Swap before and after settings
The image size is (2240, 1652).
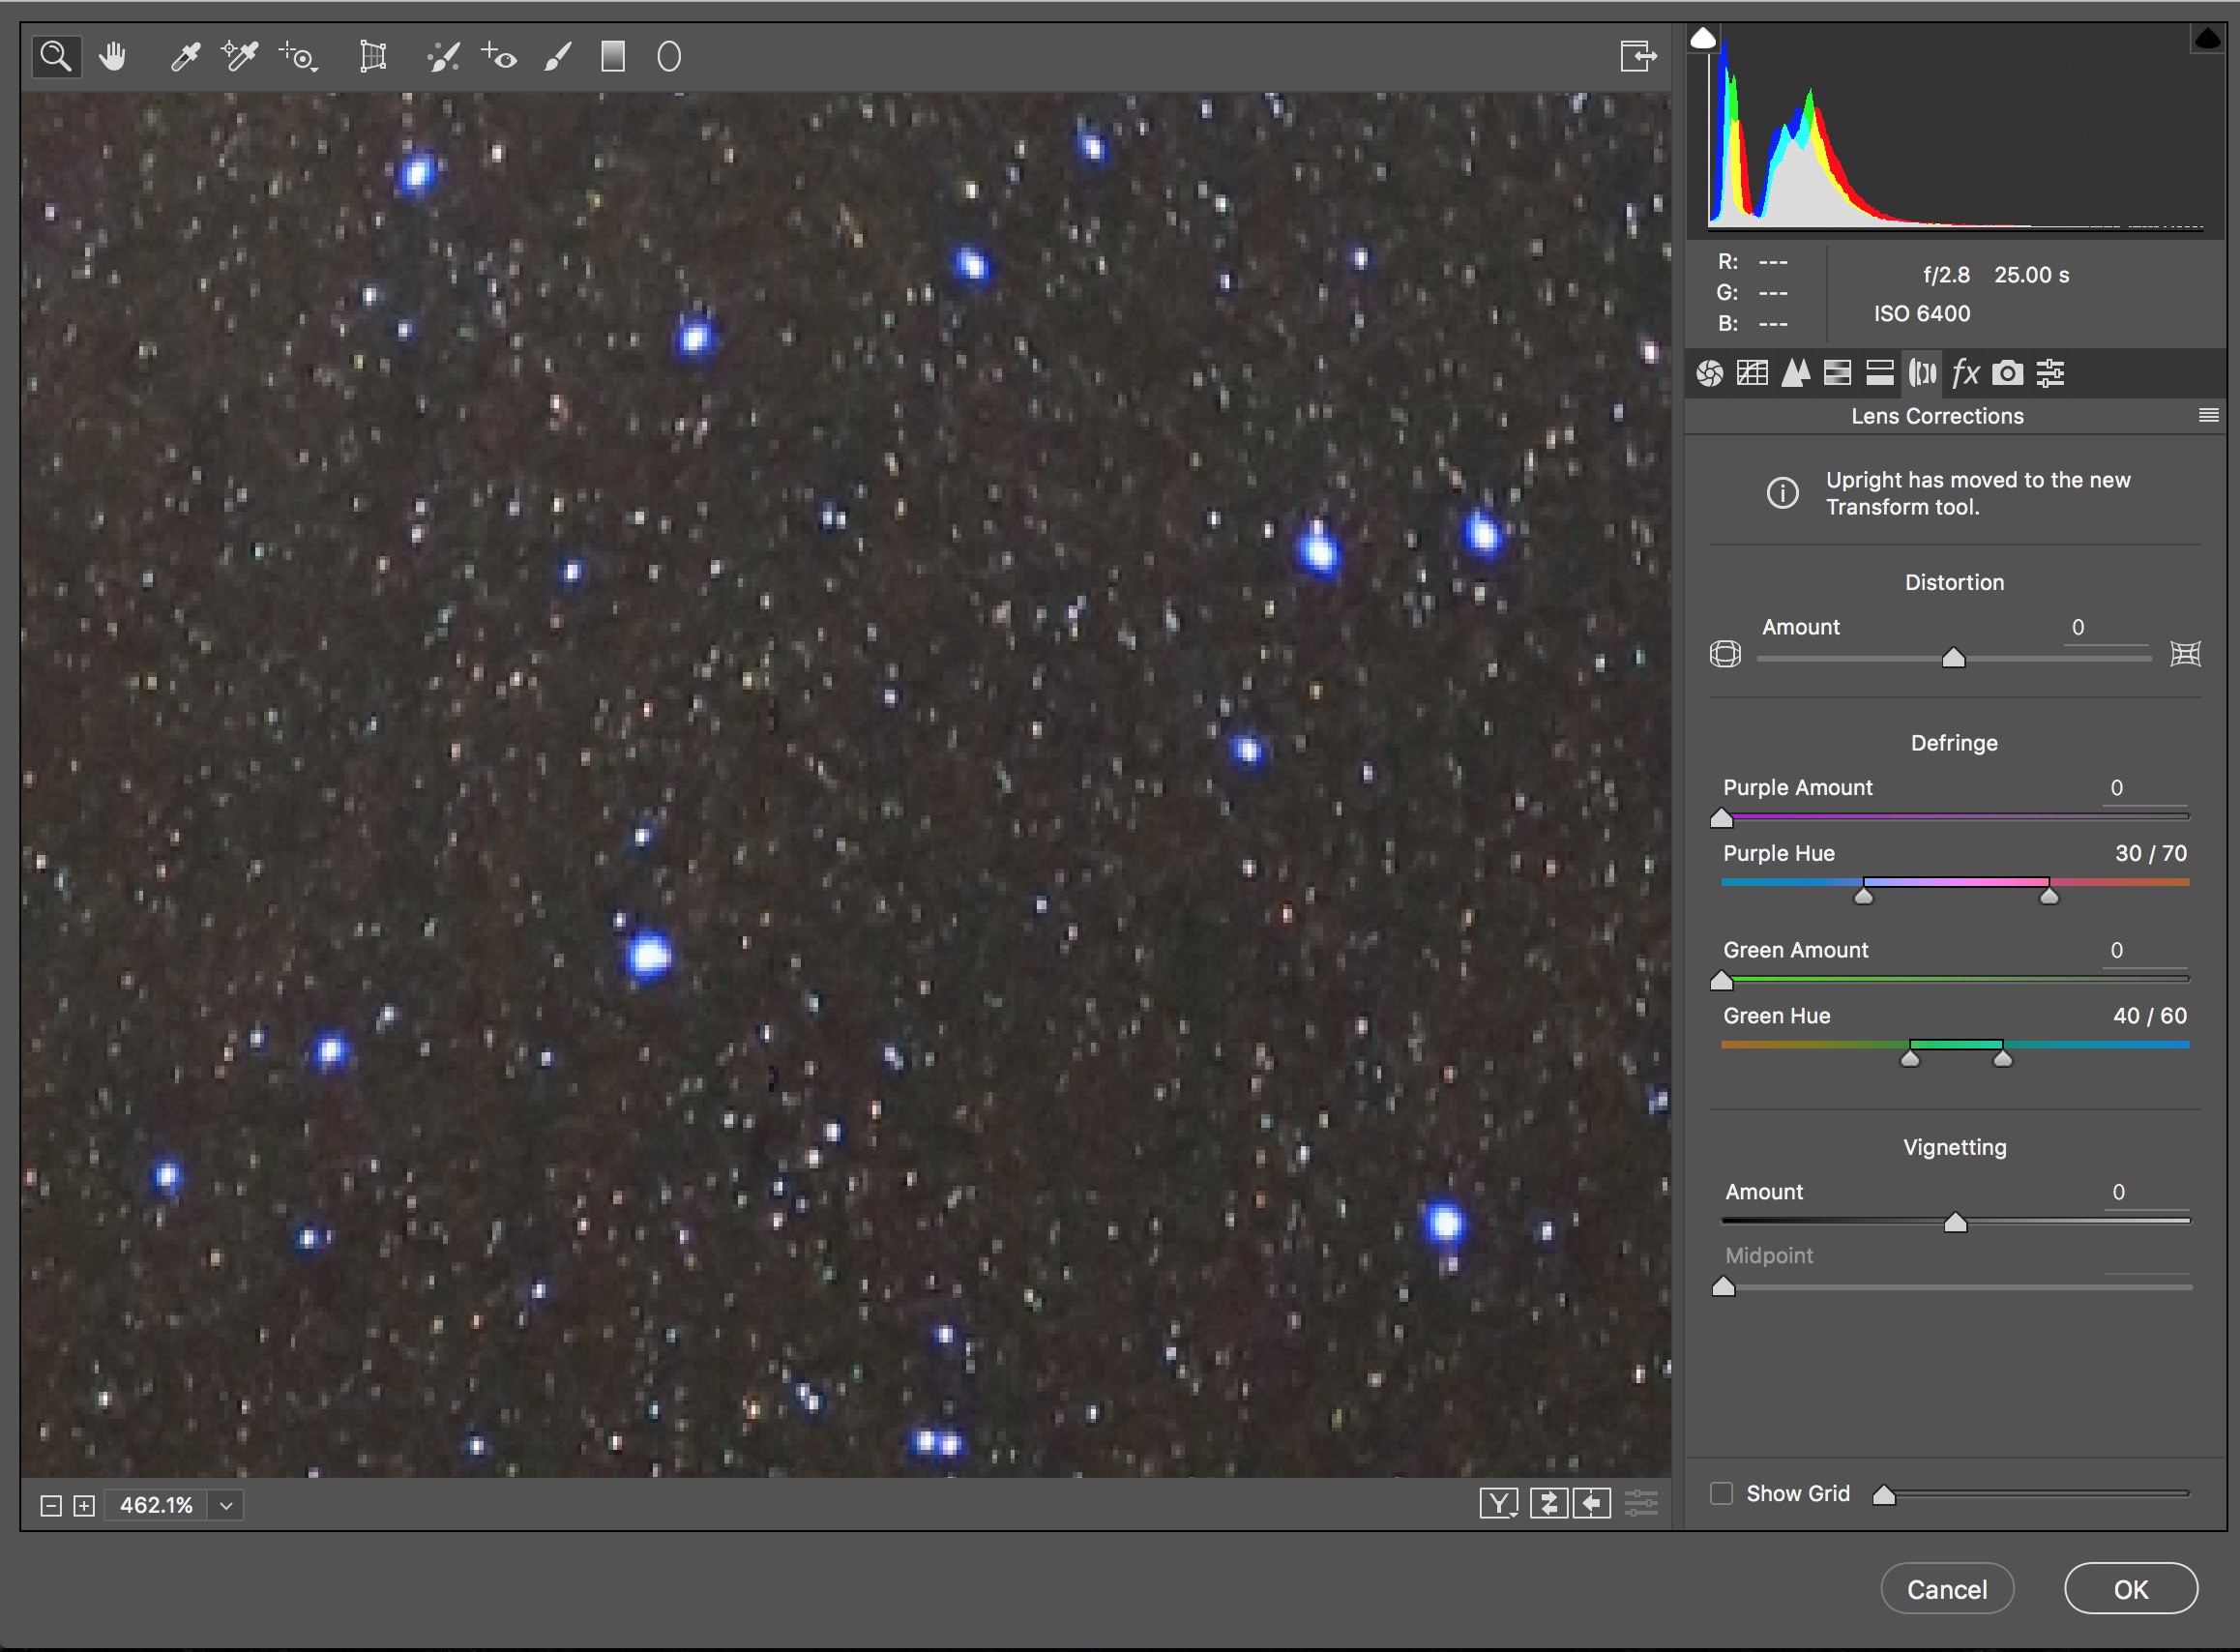(x=1548, y=1503)
